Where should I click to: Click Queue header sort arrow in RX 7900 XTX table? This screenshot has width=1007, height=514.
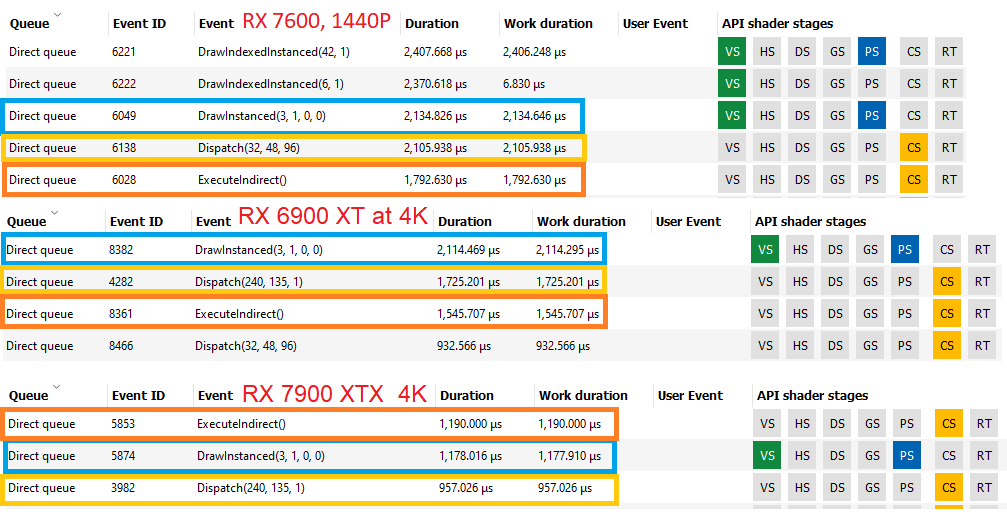coord(57,387)
